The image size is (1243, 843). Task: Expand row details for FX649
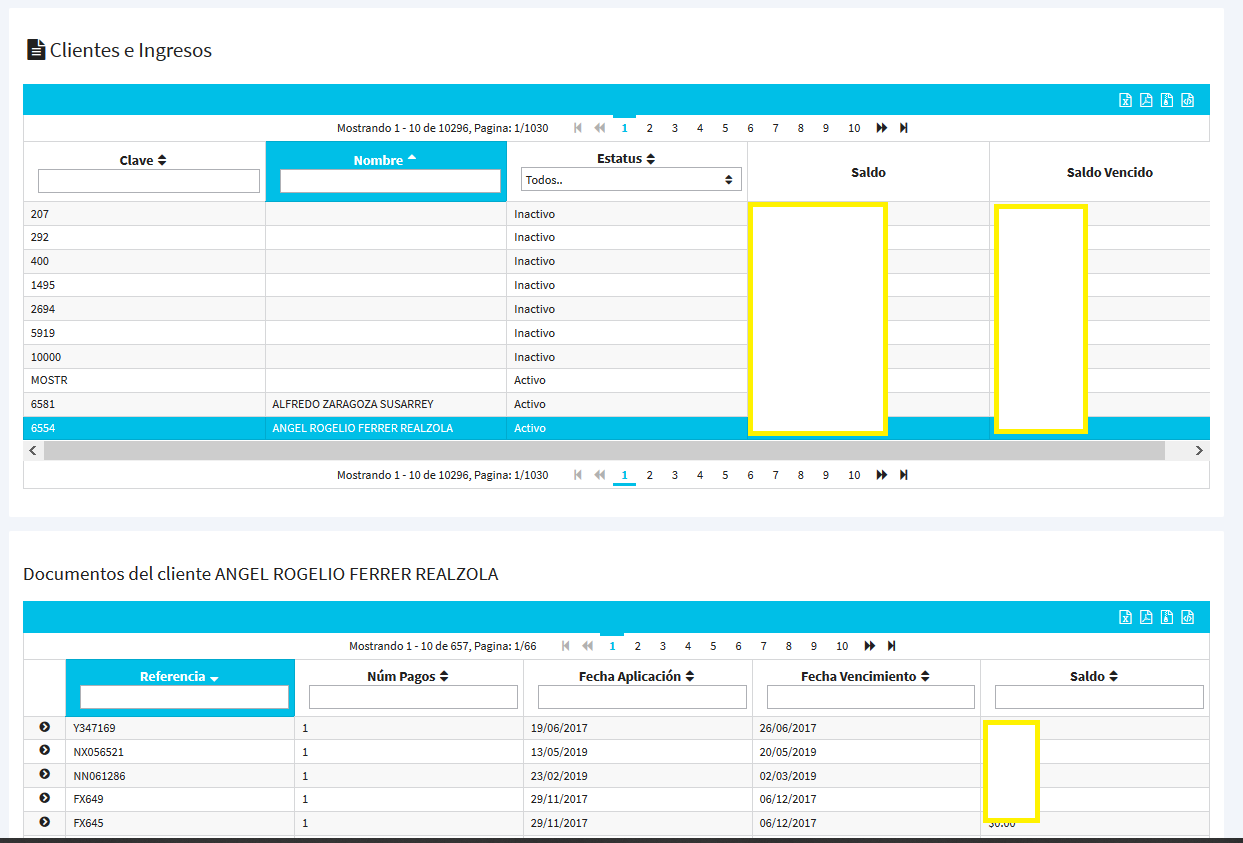[x=44, y=798]
